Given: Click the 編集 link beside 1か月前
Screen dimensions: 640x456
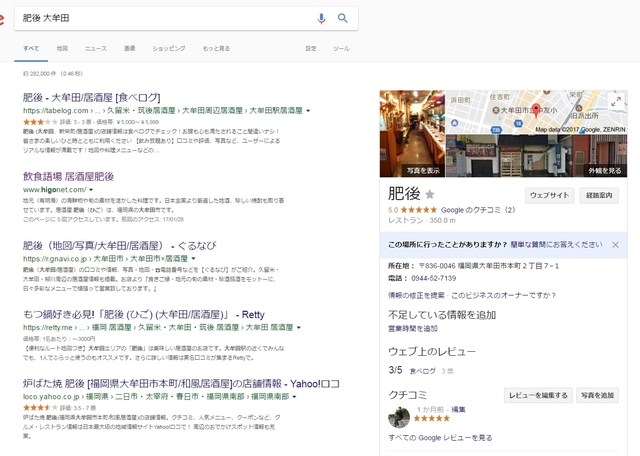Looking at the screenshot, I should pos(458,409).
